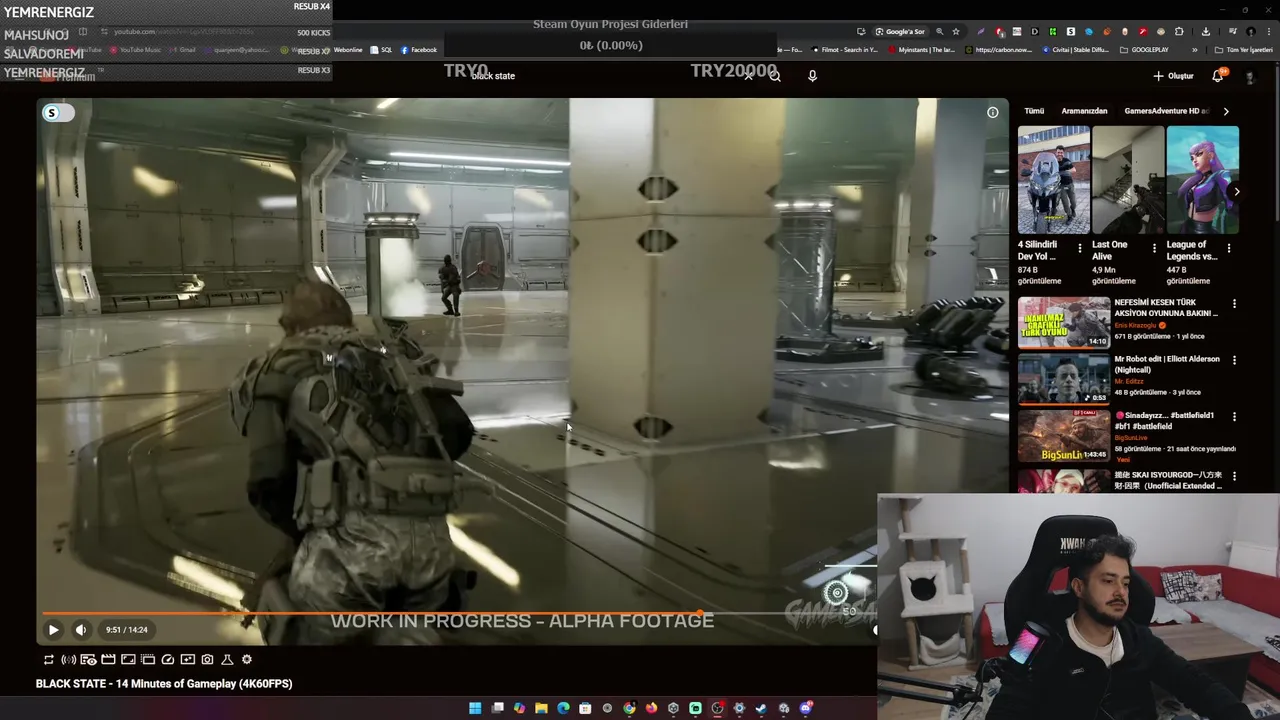The image size is (1280, 720).
Task: Open File Explorer from taskbar
Action: coord(541,708)
